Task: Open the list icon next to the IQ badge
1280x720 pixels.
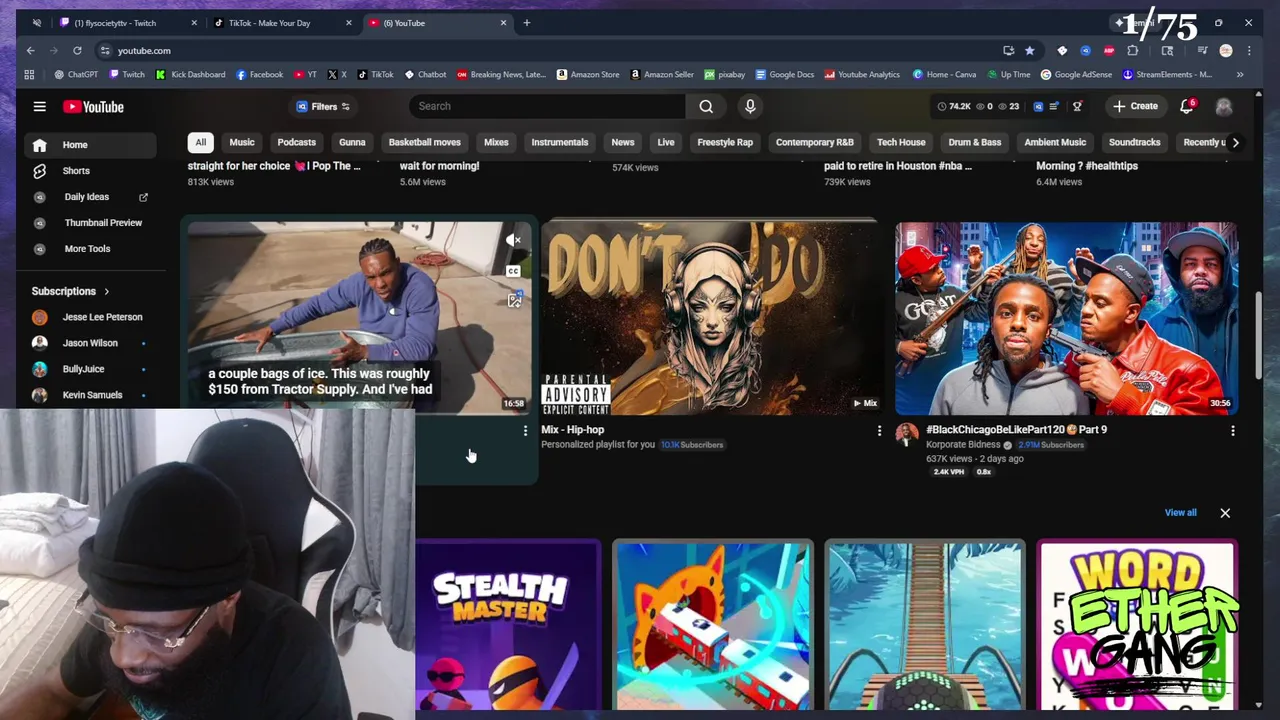Action: [1054, 106]
